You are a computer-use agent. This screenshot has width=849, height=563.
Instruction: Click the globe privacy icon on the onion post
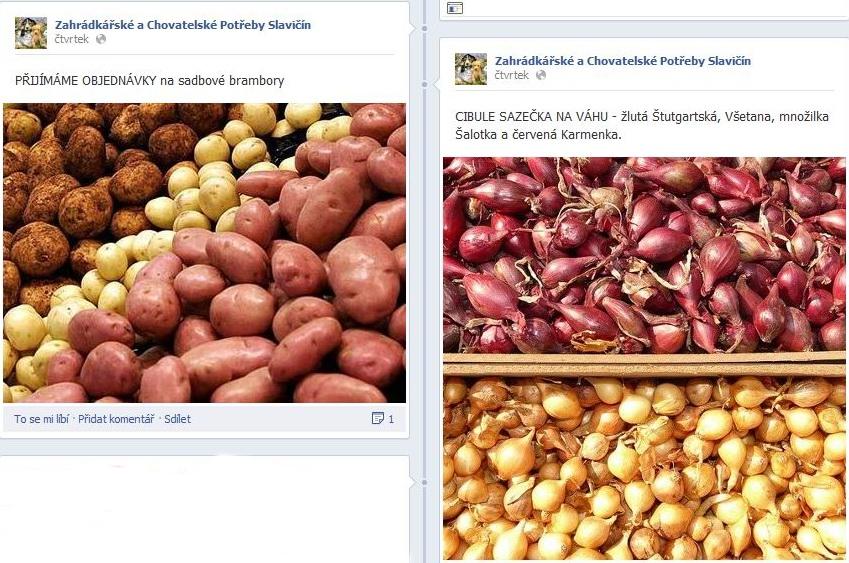point(540,75)
